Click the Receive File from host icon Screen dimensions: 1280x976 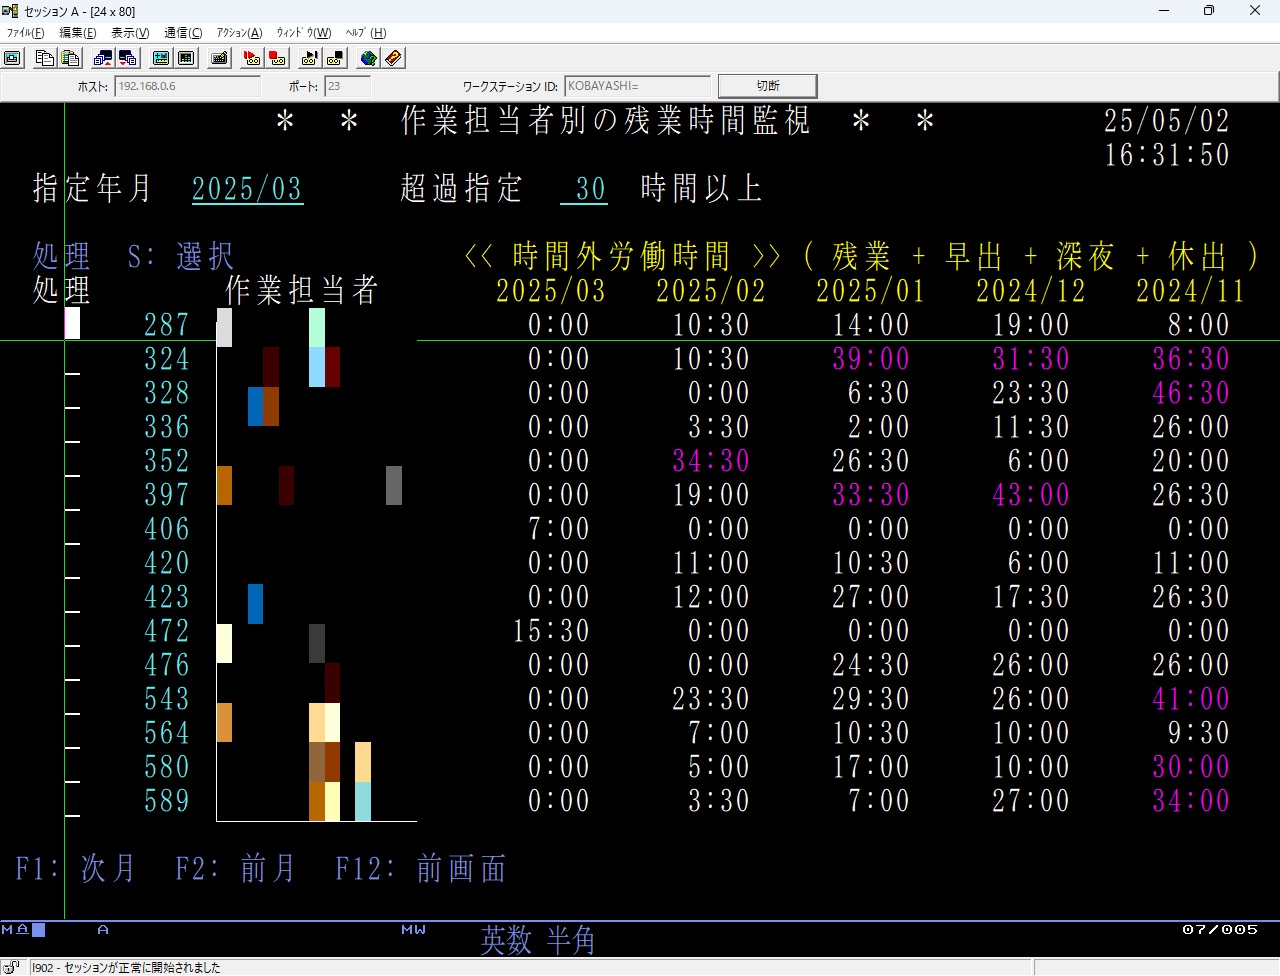tap(128, 58)
